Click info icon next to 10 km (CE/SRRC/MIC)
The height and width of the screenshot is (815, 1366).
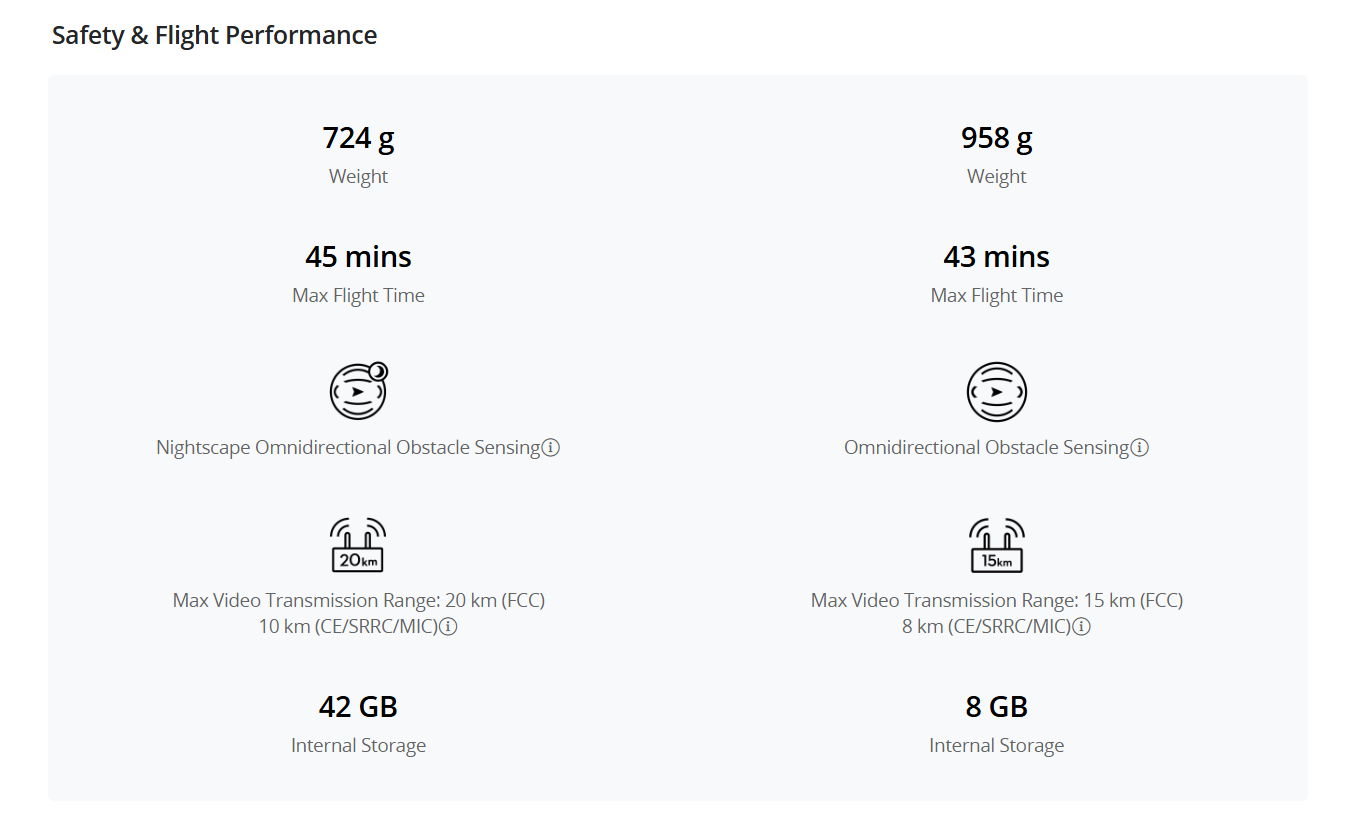pos(448,627)
